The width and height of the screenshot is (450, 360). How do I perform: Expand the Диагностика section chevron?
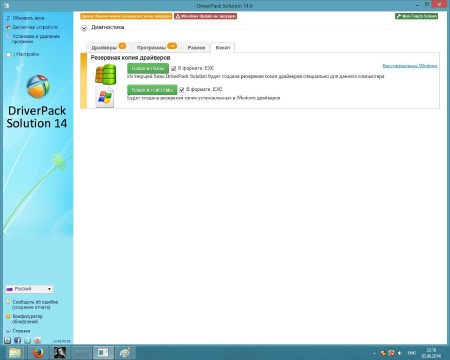coord(84,28)
